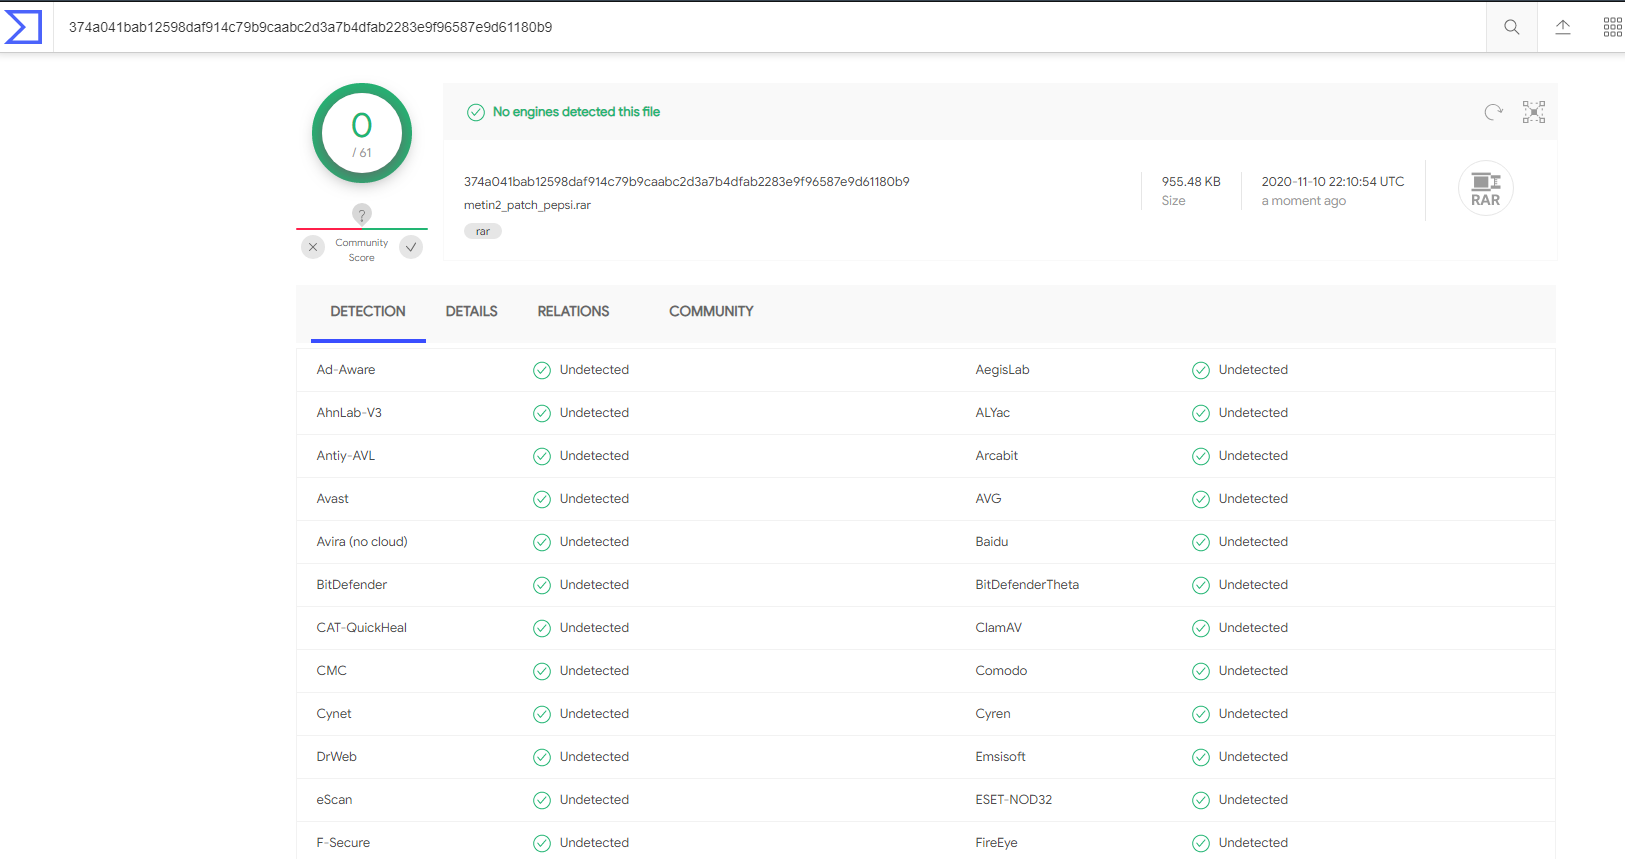Select the file hash text in summary

[x=686, y=182]
